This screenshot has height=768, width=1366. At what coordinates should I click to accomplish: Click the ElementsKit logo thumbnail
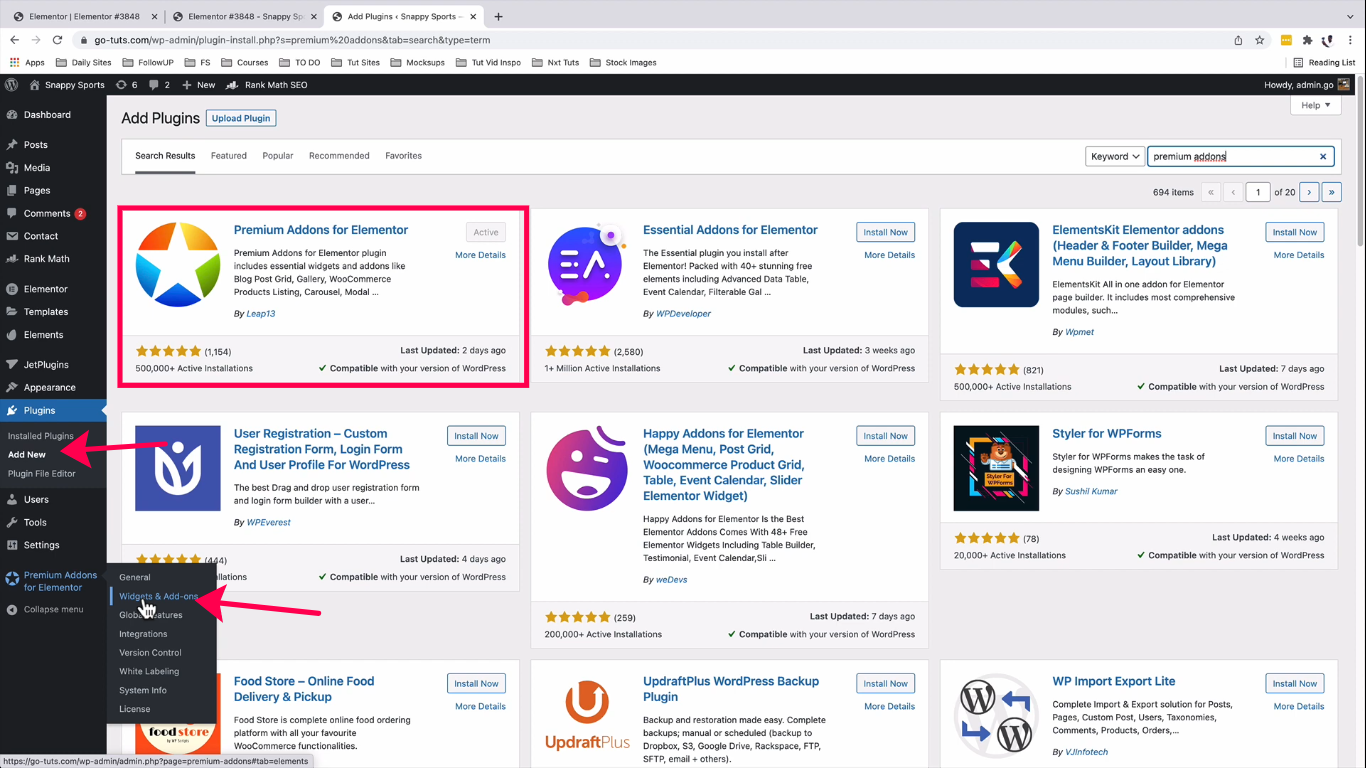point(997,265)
